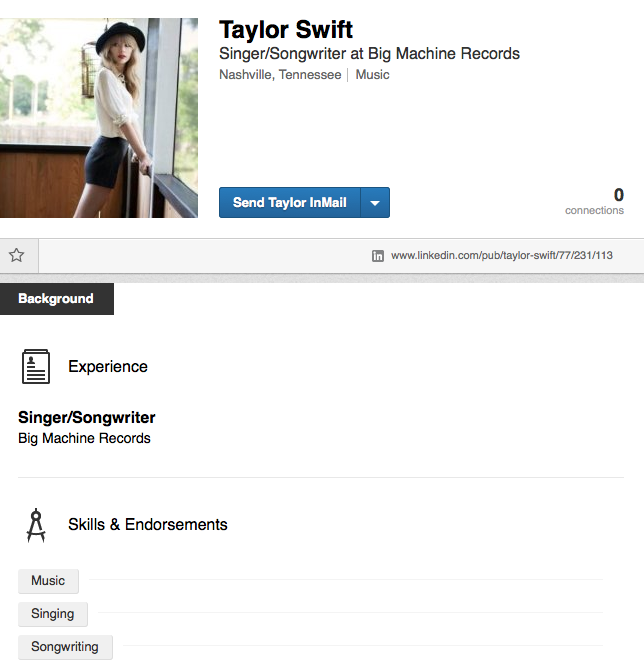This screenshot has height=666, width=644.
Task: Click Big Machine Records under Experience
Action: point(84,438)
